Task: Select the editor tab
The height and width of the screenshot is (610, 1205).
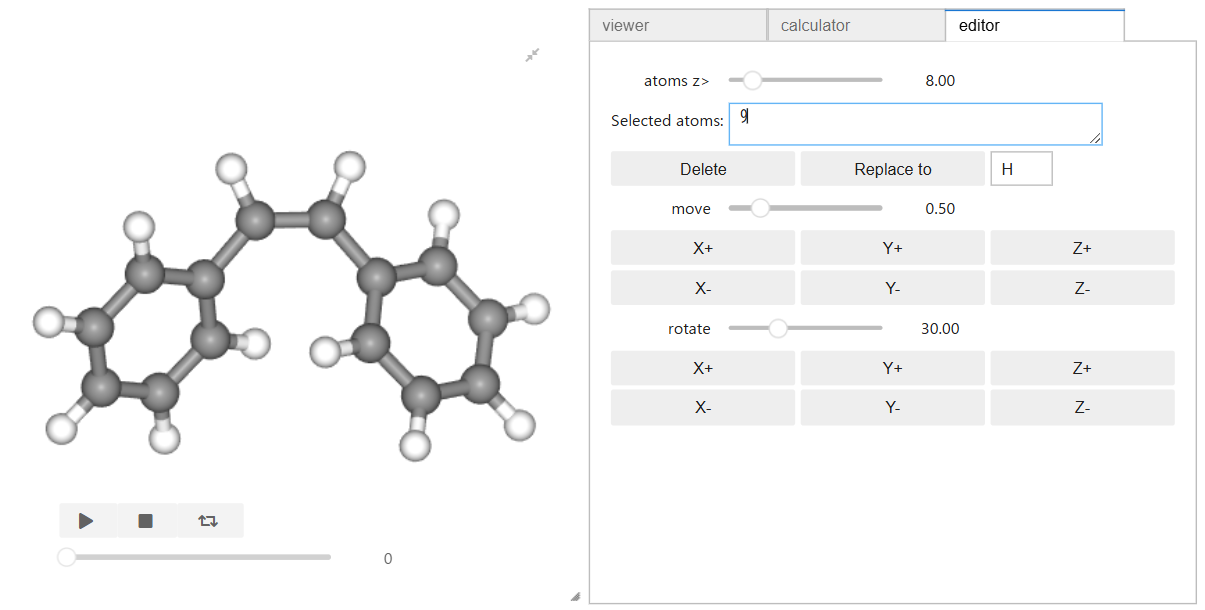Action: click(1034, 25)
